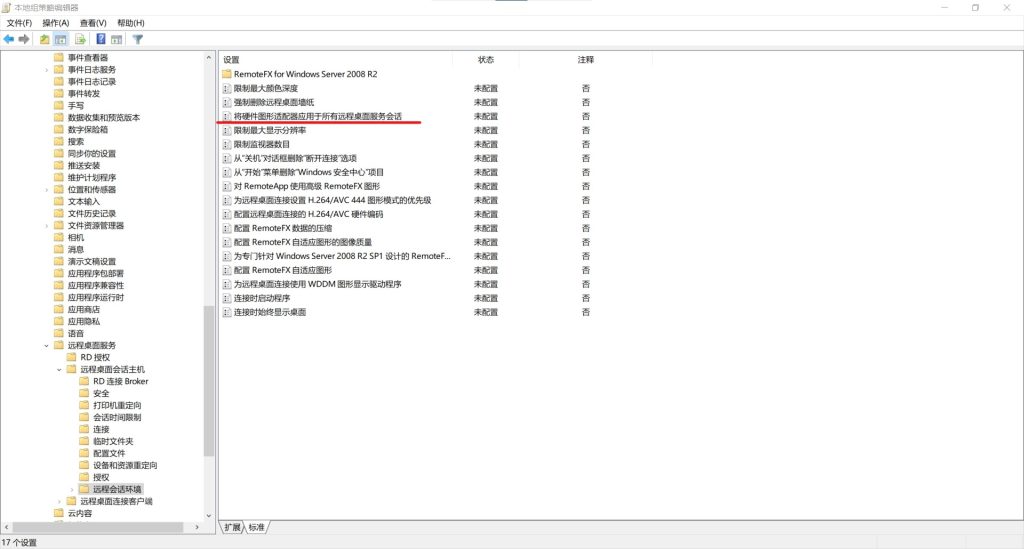Click the tree pane horizontal scrollbar thumb
The width and height of the screenshot is (1024, 549).
(x=98, y=527)
